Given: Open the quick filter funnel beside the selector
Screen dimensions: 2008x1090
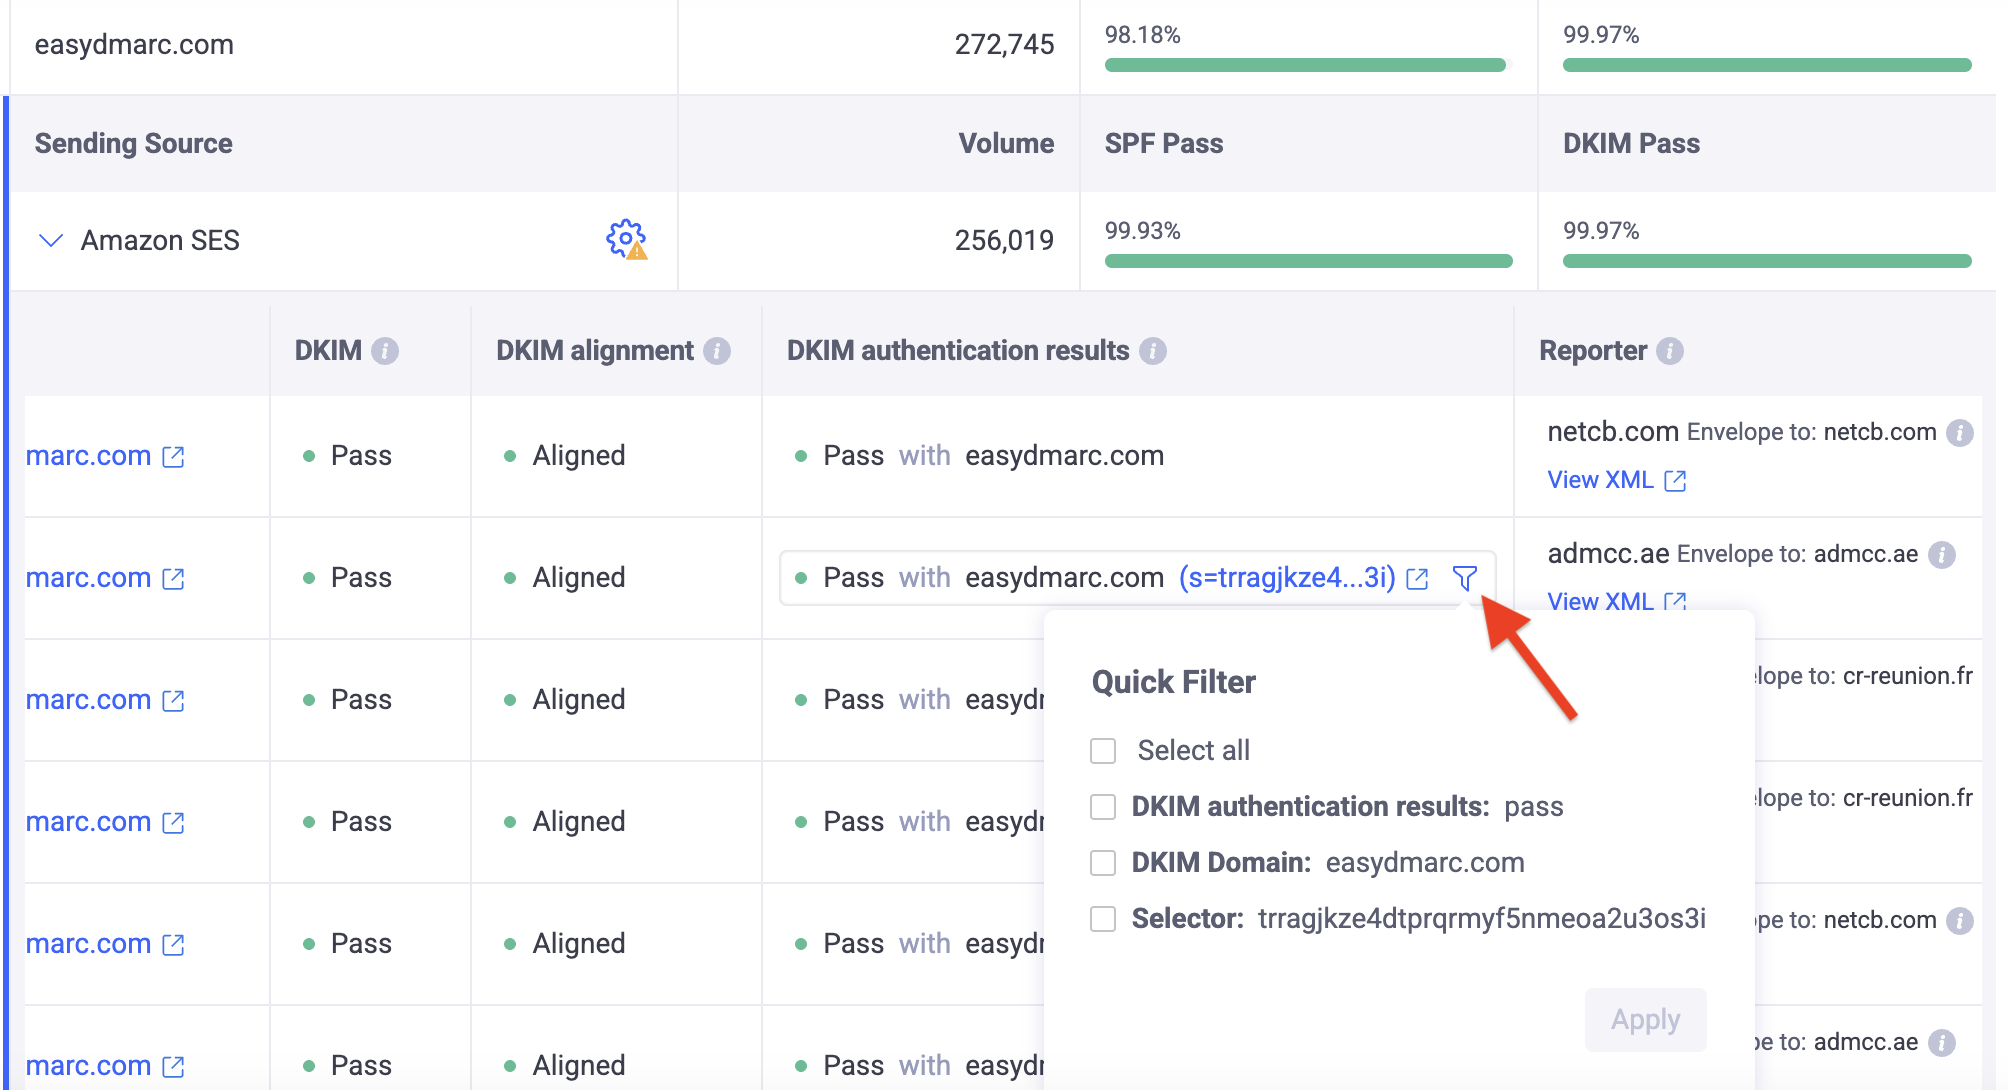Looking at the screenshot, I should pos(1464,578).
